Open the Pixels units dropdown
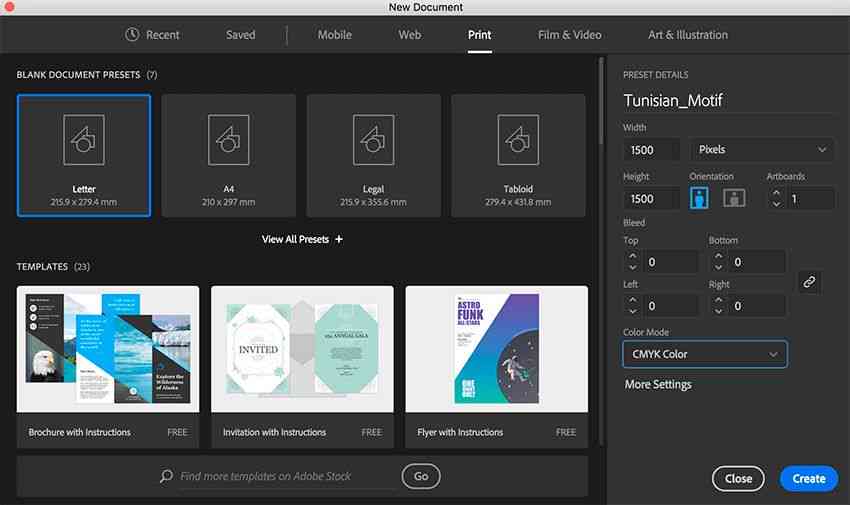This screenshot has width=850, height=505. pyautogui.click(x=762, y=150)
